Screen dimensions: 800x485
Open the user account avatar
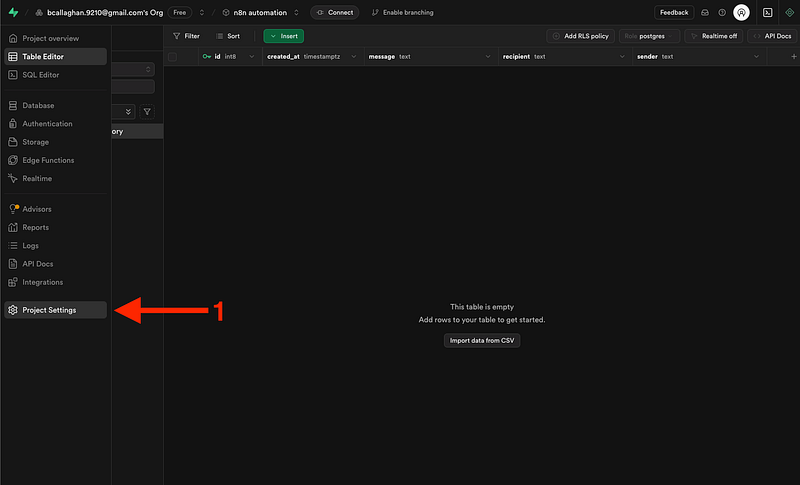[x=741, y=13]
